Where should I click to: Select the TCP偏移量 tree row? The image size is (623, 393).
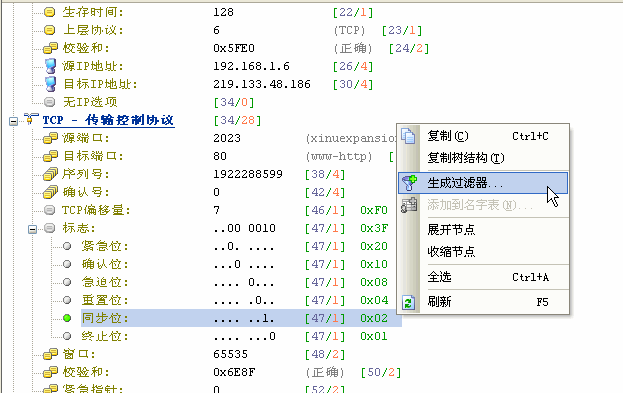[96, 210]
